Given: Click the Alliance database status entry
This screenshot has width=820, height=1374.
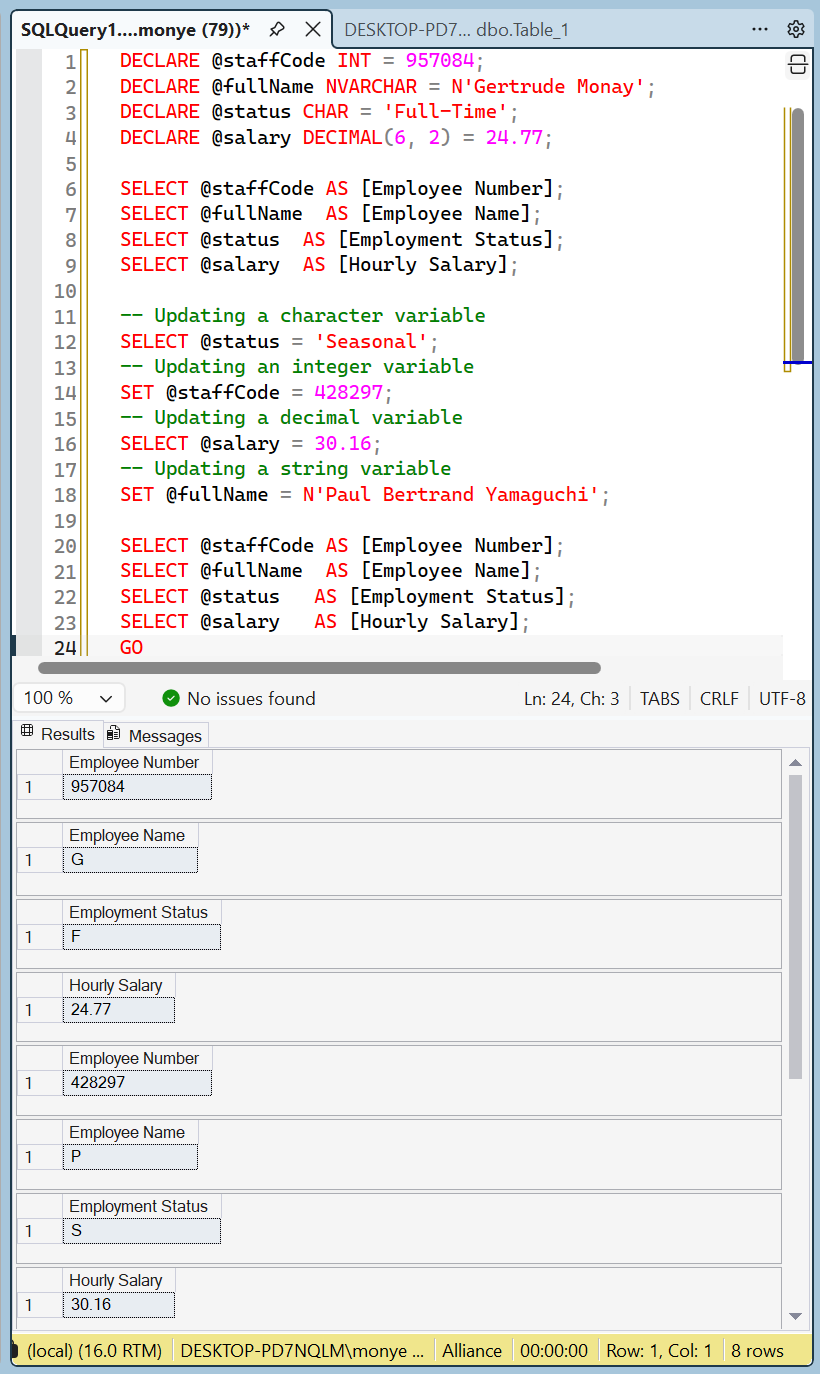Looking at the screenshot, I should tap(472, 1351).
